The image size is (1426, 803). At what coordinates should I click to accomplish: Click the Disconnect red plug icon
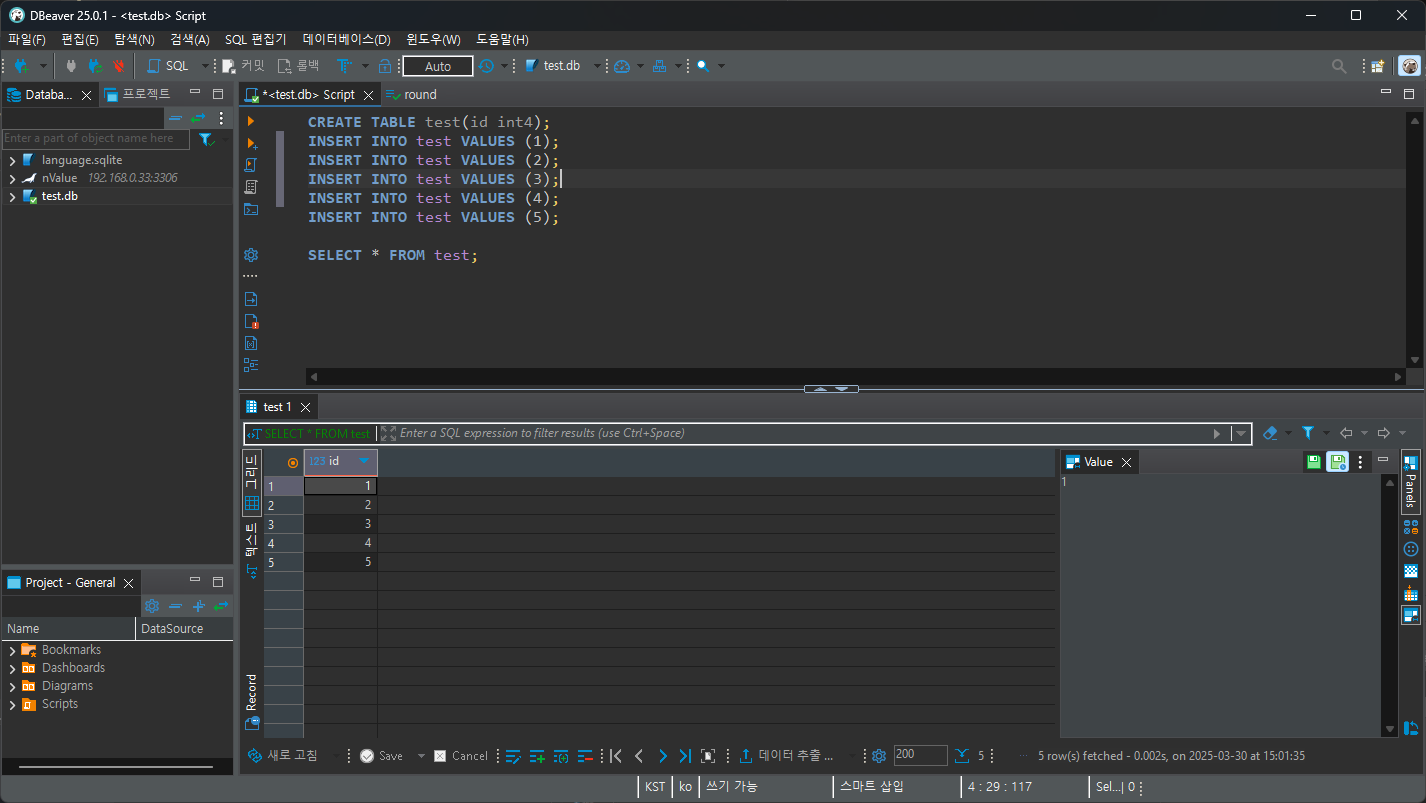point(119,66)
